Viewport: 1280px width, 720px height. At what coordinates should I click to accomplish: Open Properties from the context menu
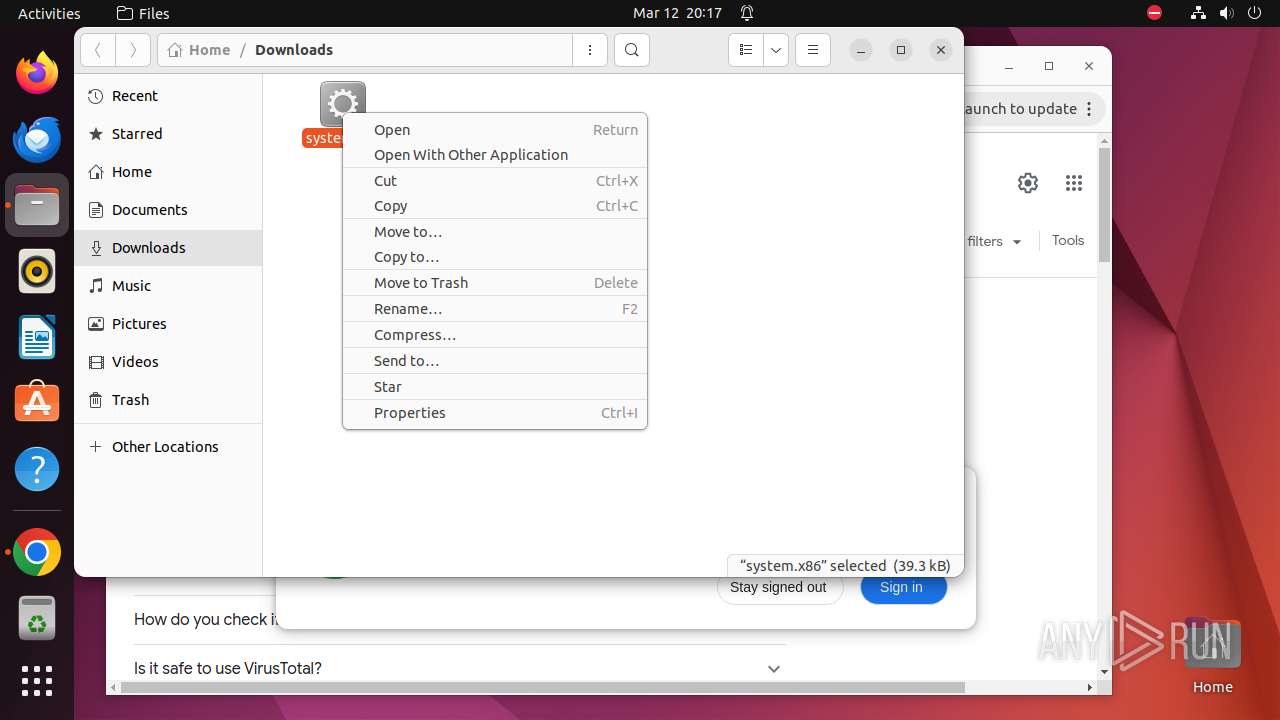click(495, 413)
